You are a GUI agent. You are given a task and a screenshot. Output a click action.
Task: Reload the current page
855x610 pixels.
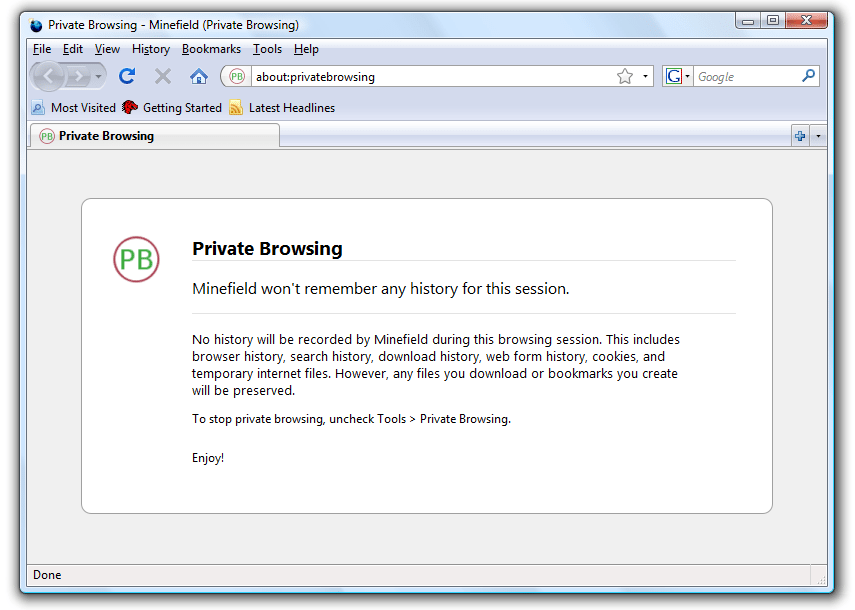tap(126, 76)
